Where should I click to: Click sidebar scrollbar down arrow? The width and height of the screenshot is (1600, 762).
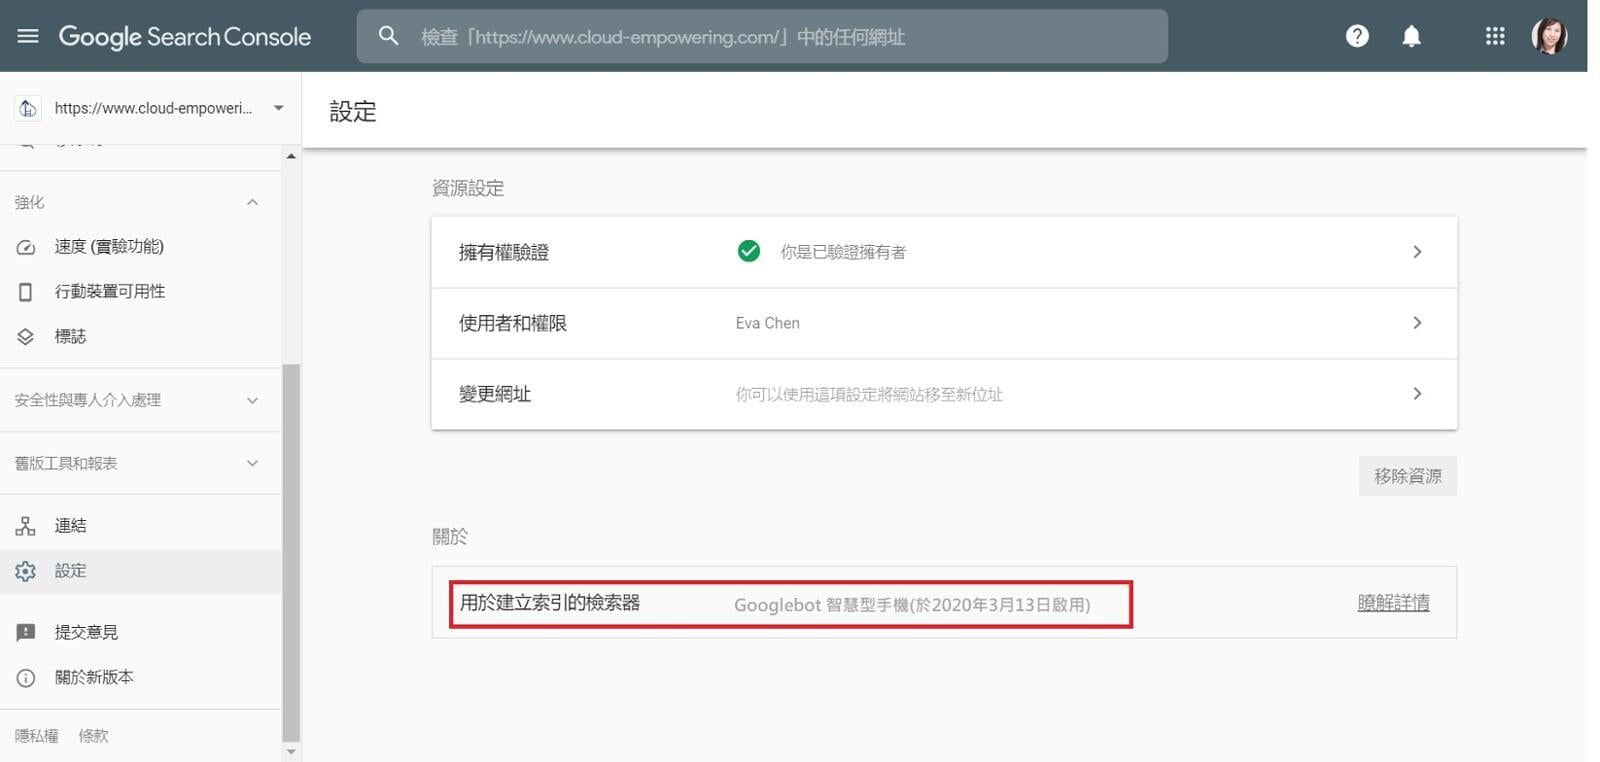pyautogui.click(x=291, y=752)
